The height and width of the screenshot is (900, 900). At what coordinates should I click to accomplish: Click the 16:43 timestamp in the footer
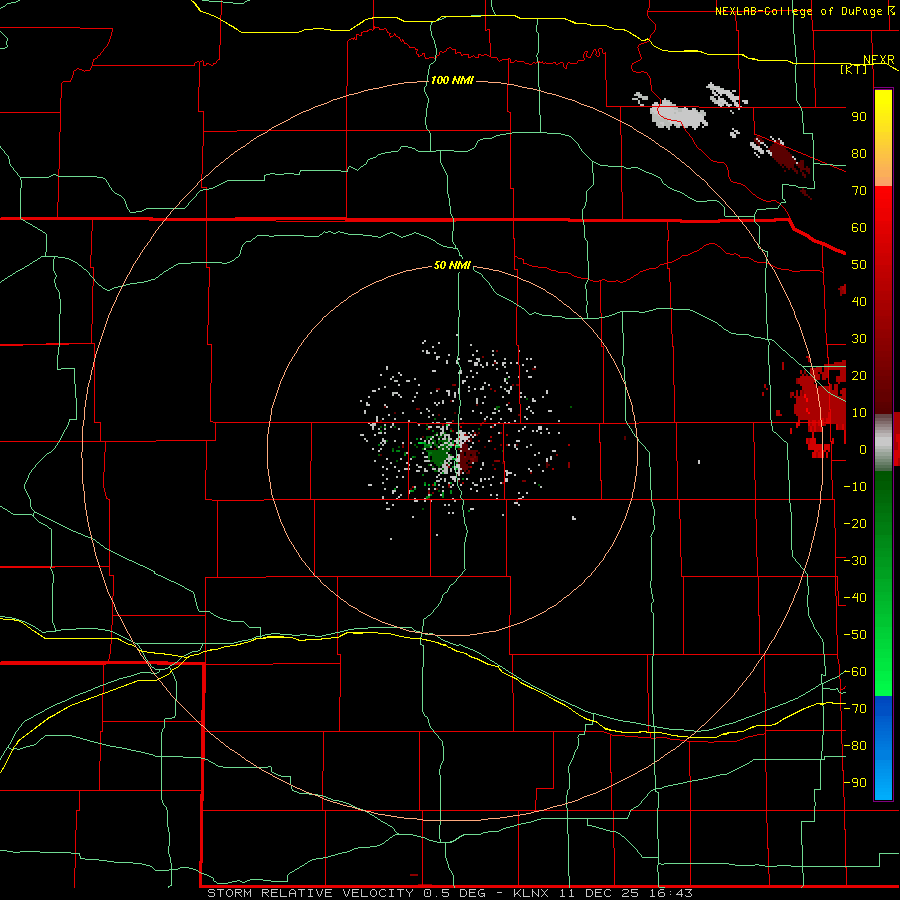pos(671,893)
